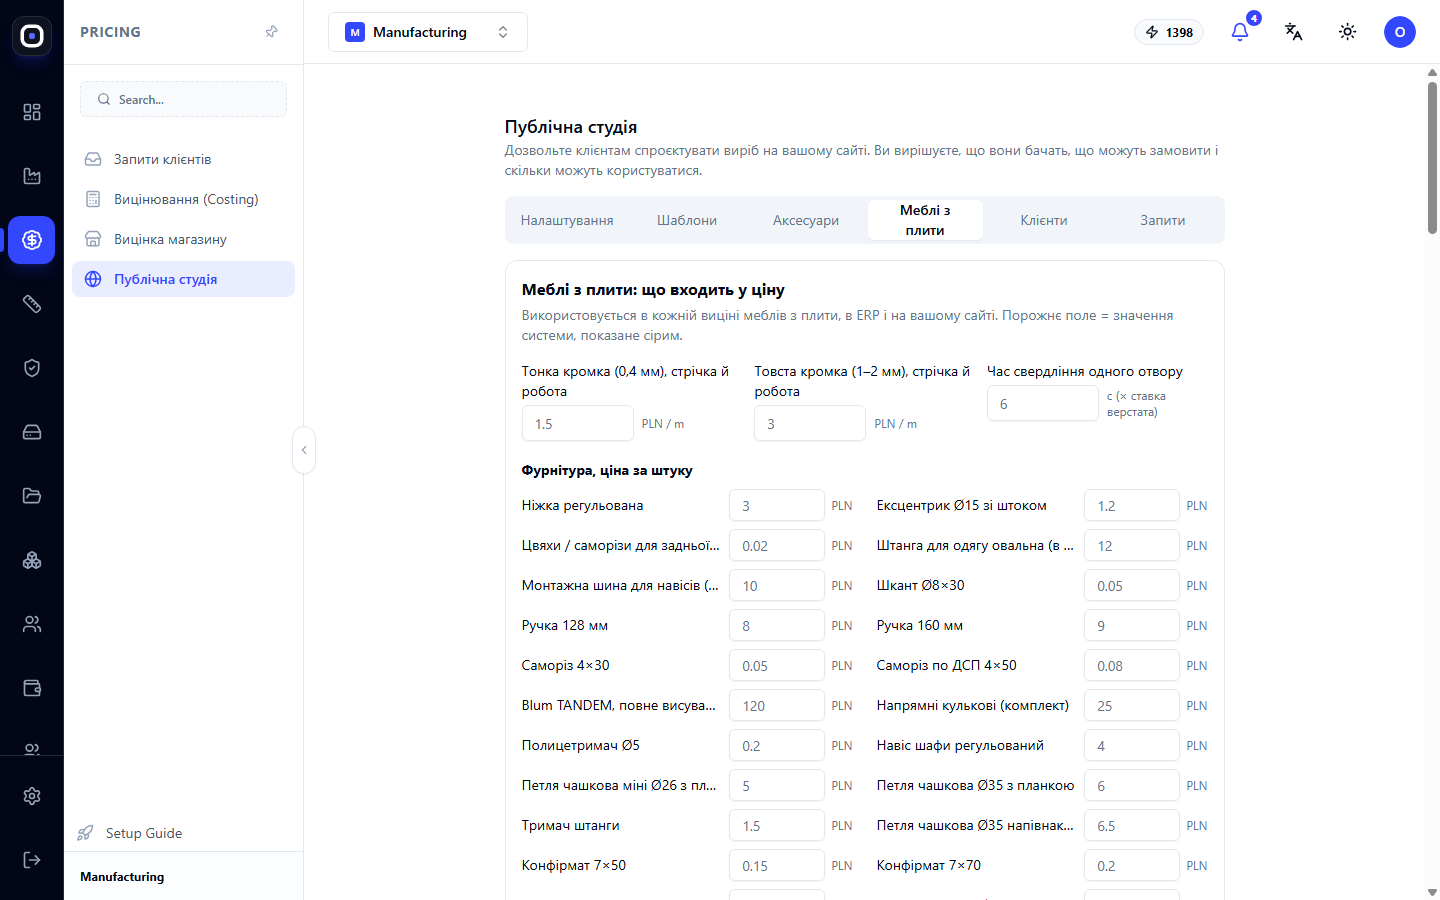Screen dimensions: 1440x900
Task: Open the user avatar menu labeled O
Action: click(1400, 32)
